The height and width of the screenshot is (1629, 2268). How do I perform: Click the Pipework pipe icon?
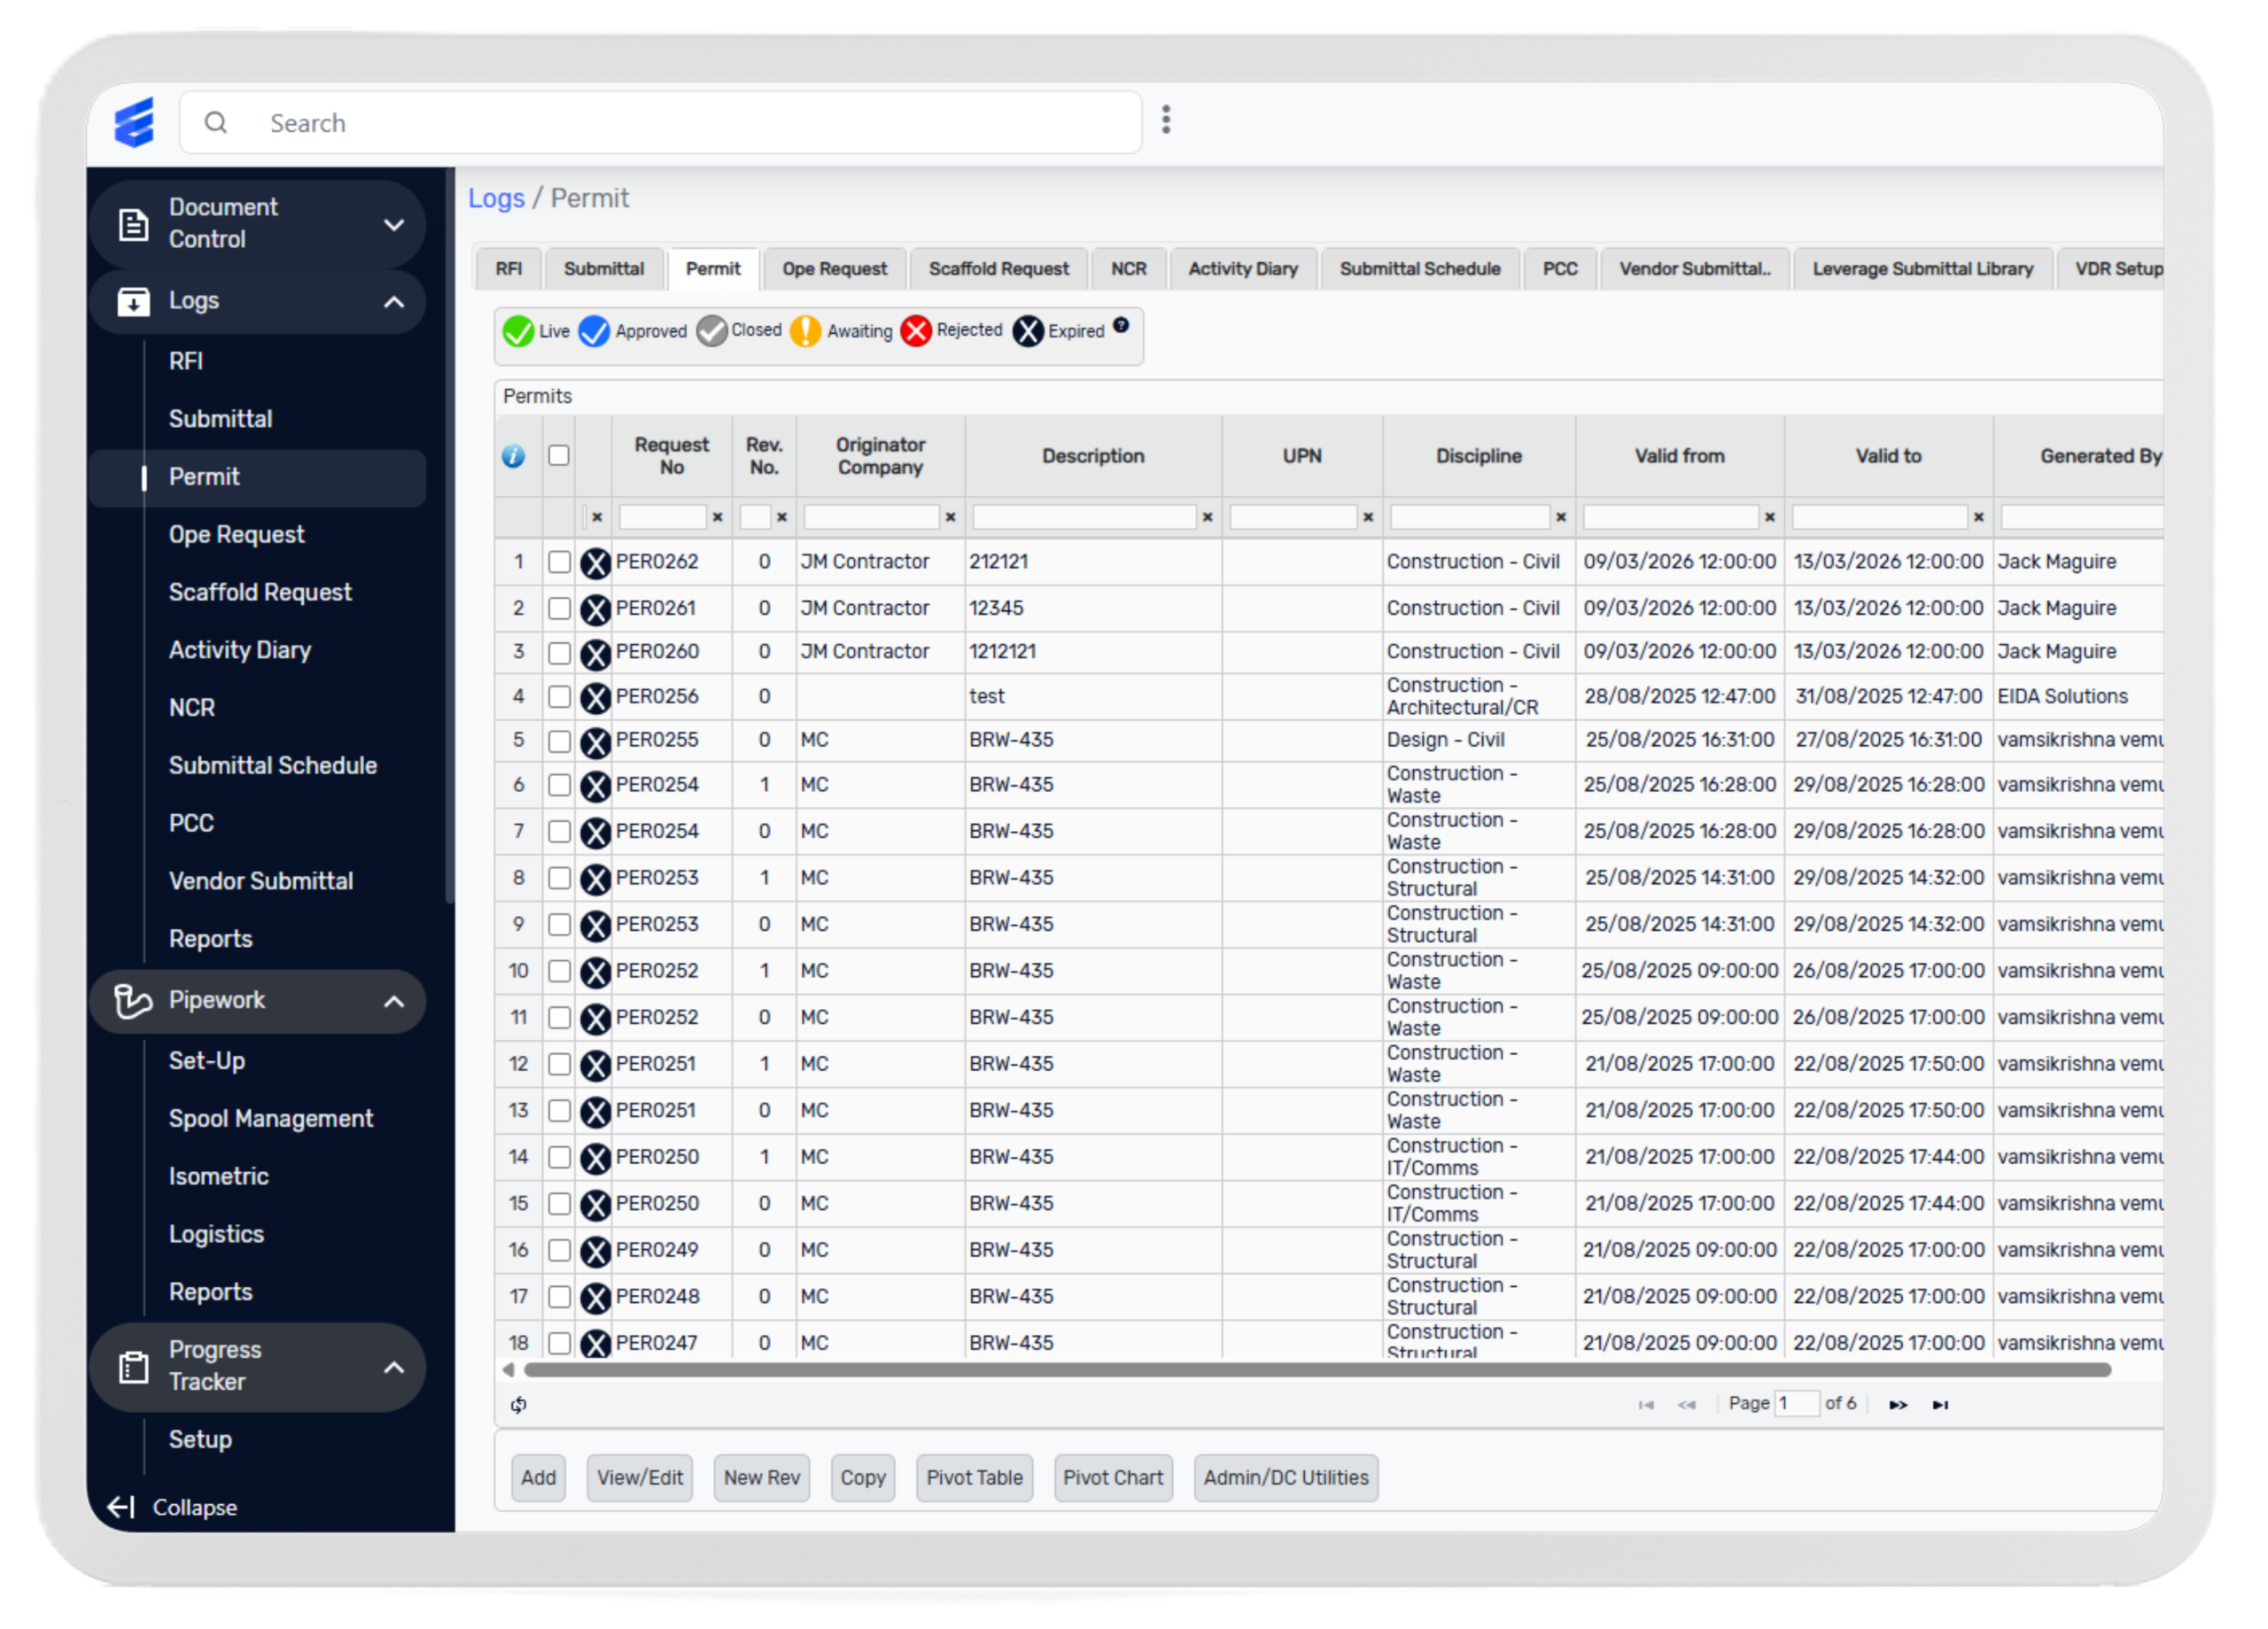click(132, 1001)
